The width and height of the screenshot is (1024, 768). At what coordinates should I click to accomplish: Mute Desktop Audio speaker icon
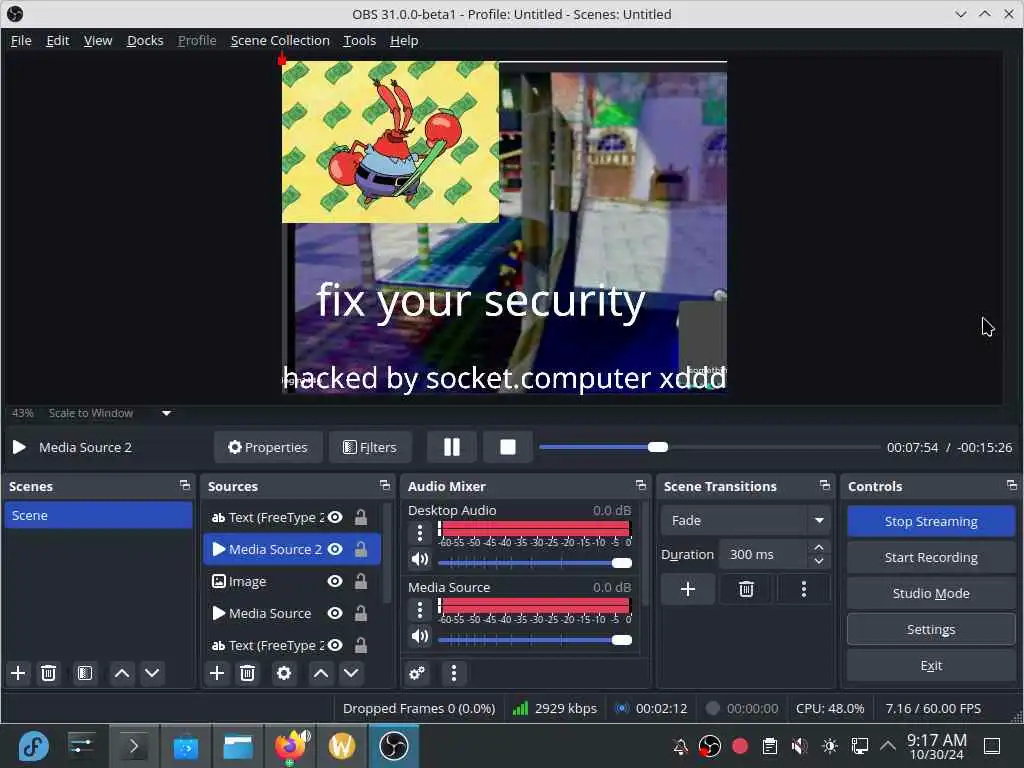[420, 560]
